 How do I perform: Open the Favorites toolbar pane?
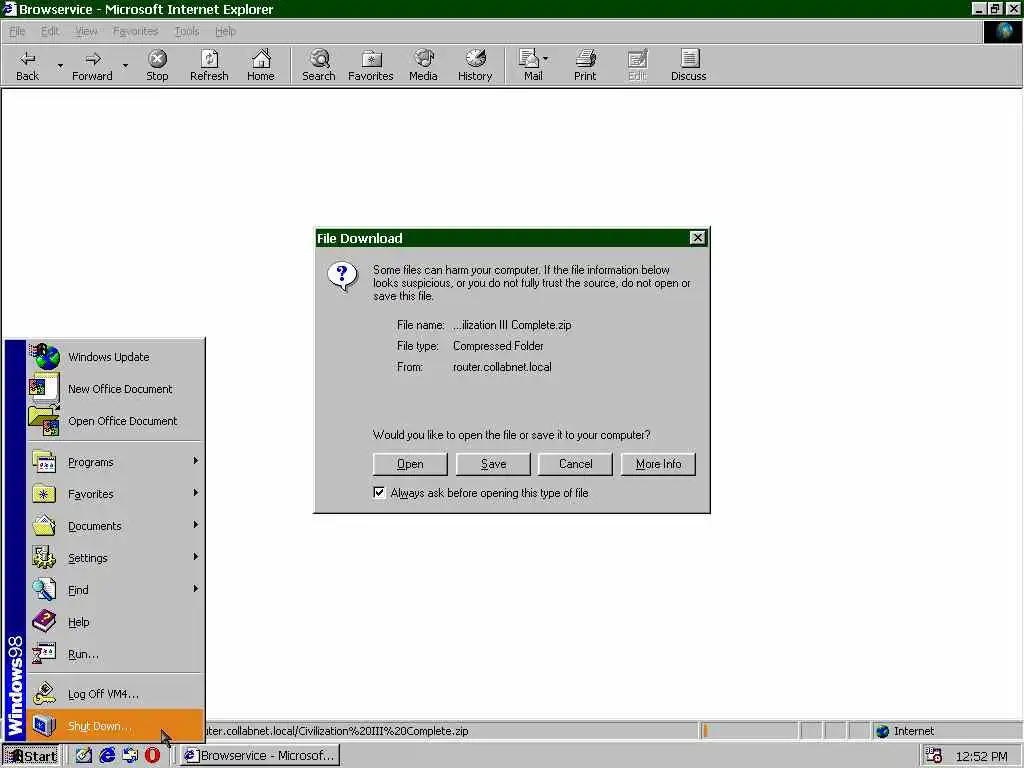[x=370, y=65]
